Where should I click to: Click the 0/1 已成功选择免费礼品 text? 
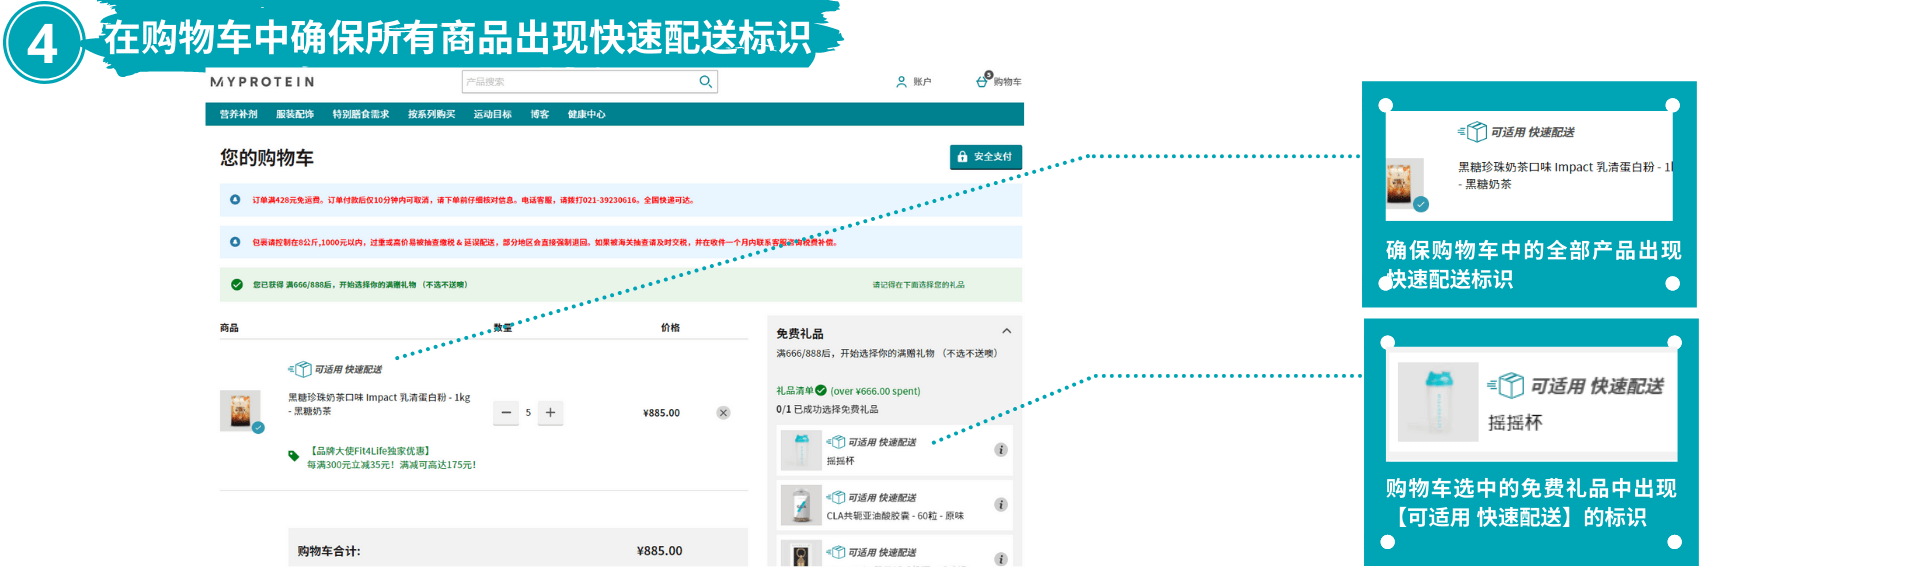coord(827,409)
